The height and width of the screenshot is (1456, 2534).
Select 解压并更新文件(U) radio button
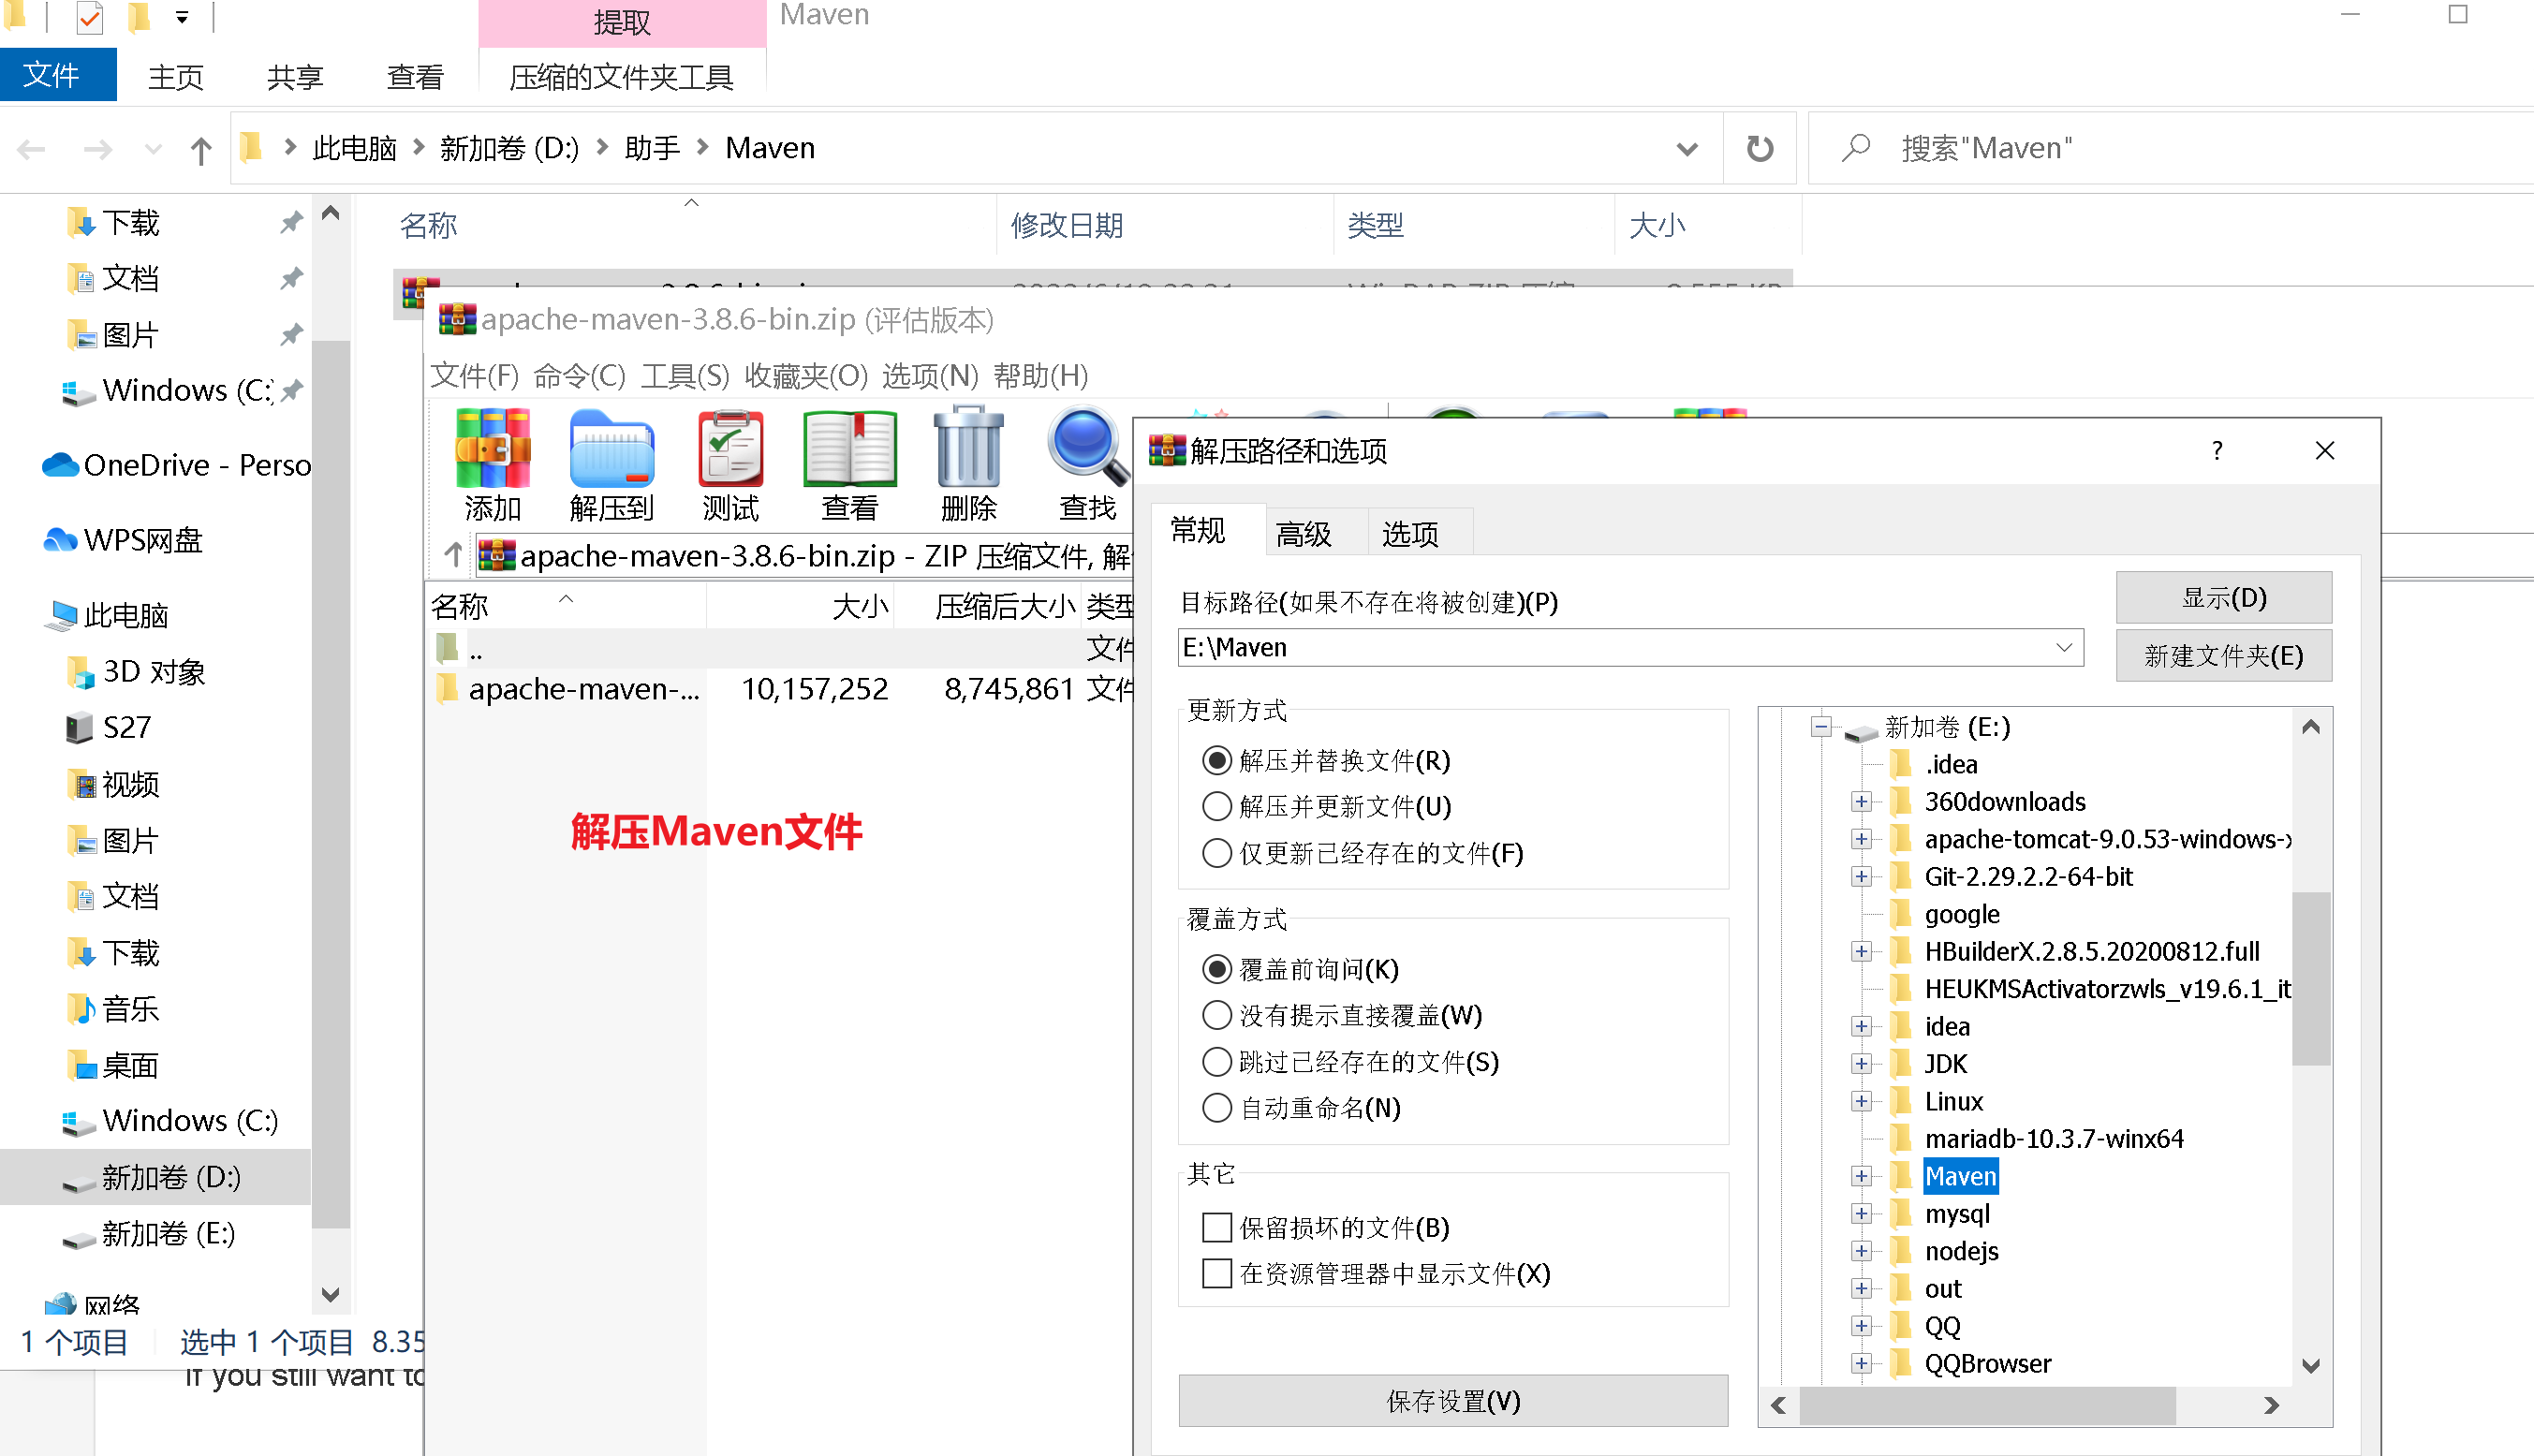tap(1216, 806)
